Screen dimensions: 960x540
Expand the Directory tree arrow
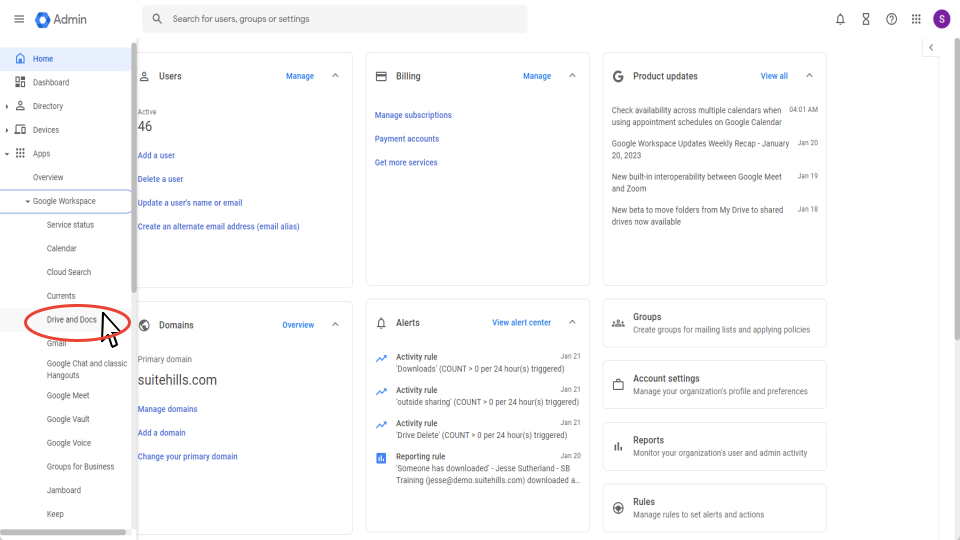pos(7,107)
